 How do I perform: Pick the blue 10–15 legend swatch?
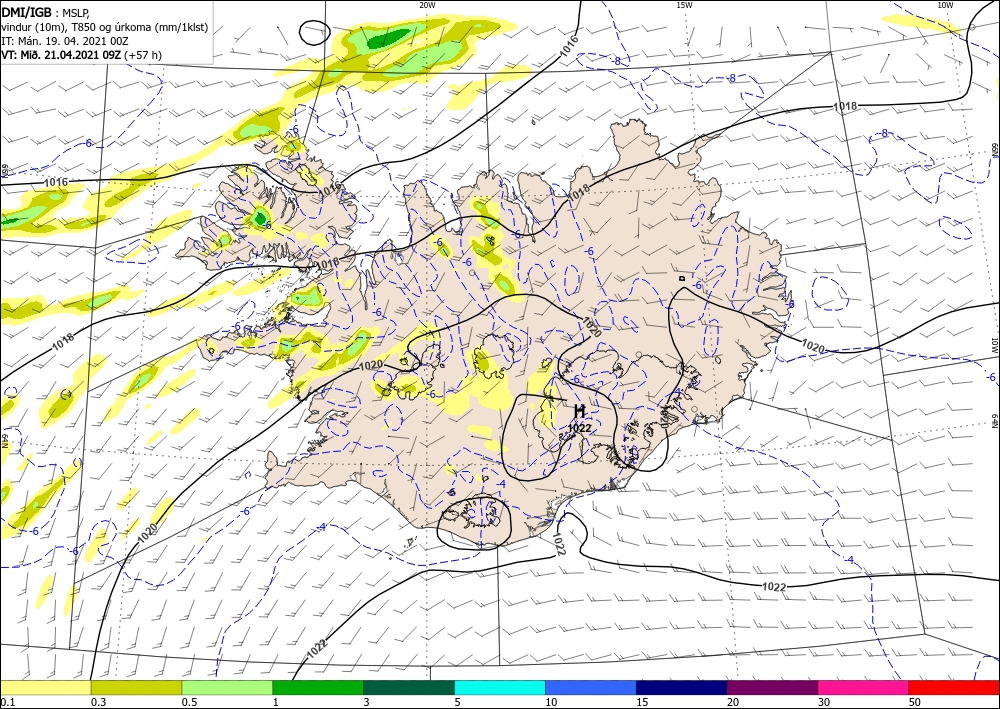591,688
